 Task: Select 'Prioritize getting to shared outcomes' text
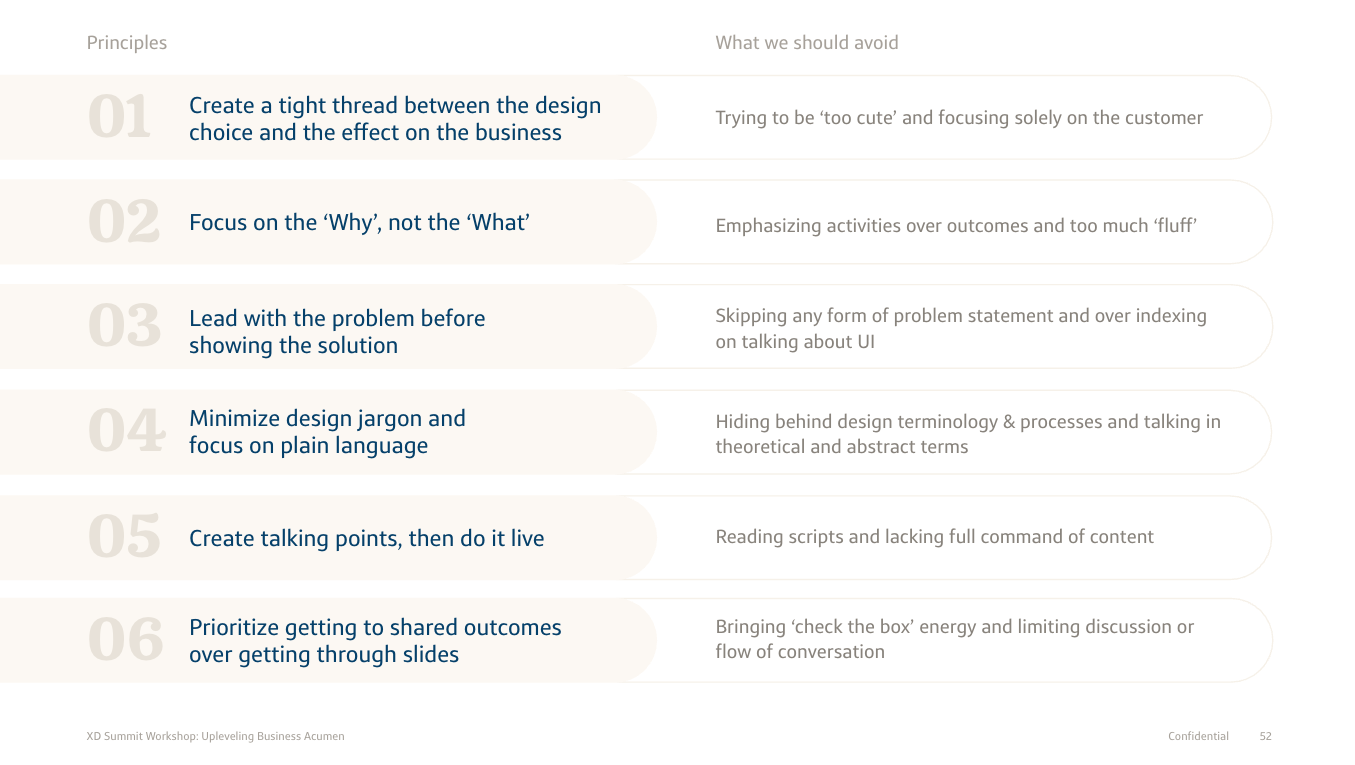[375, 641]
